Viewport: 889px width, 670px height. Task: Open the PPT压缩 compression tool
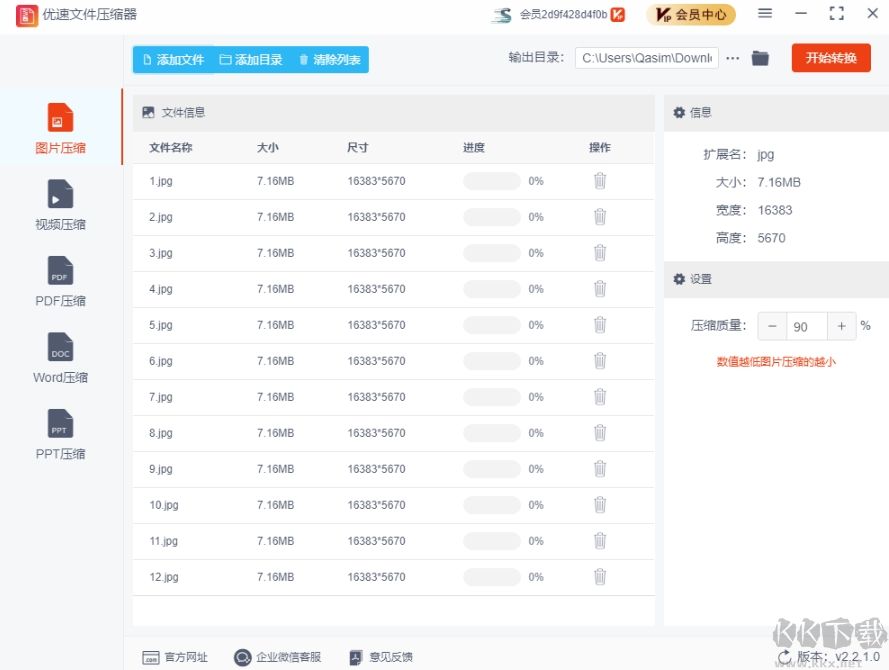59,434
